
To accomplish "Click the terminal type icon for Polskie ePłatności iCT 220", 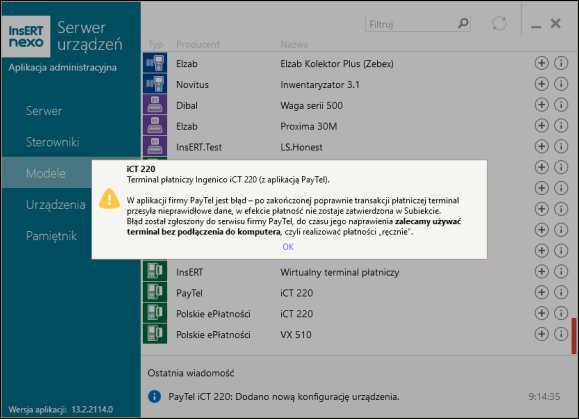I will click(x=155, y=313).
